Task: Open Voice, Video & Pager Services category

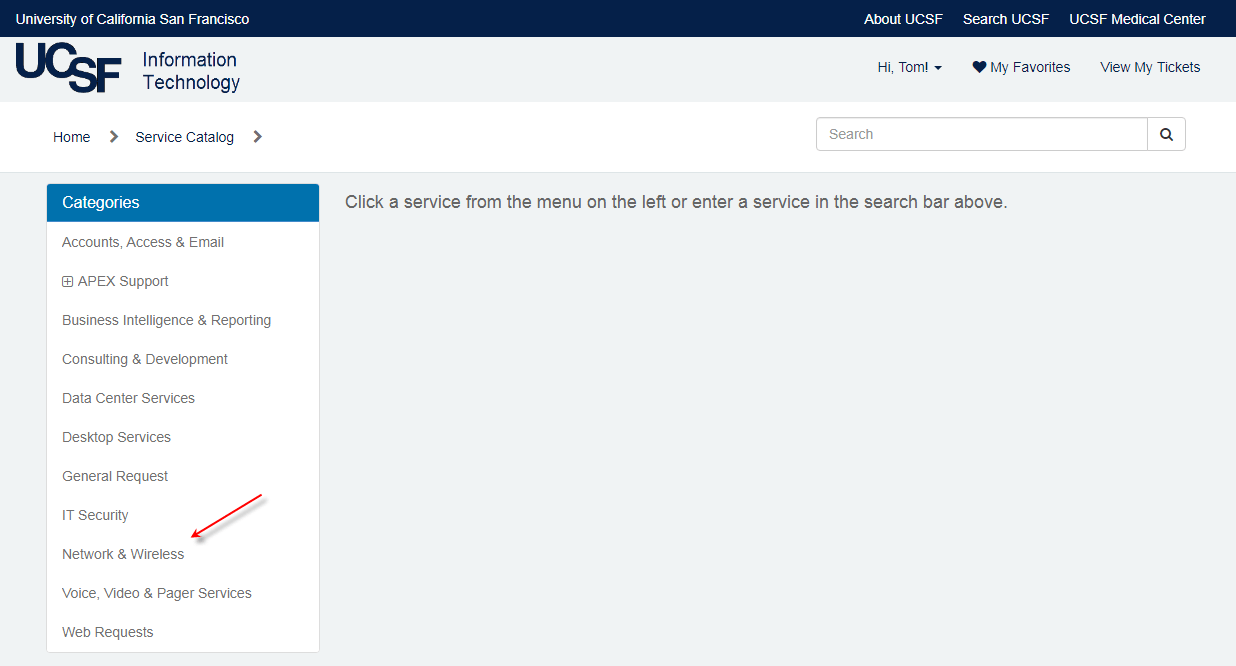Action: click(x=157, y=593)
